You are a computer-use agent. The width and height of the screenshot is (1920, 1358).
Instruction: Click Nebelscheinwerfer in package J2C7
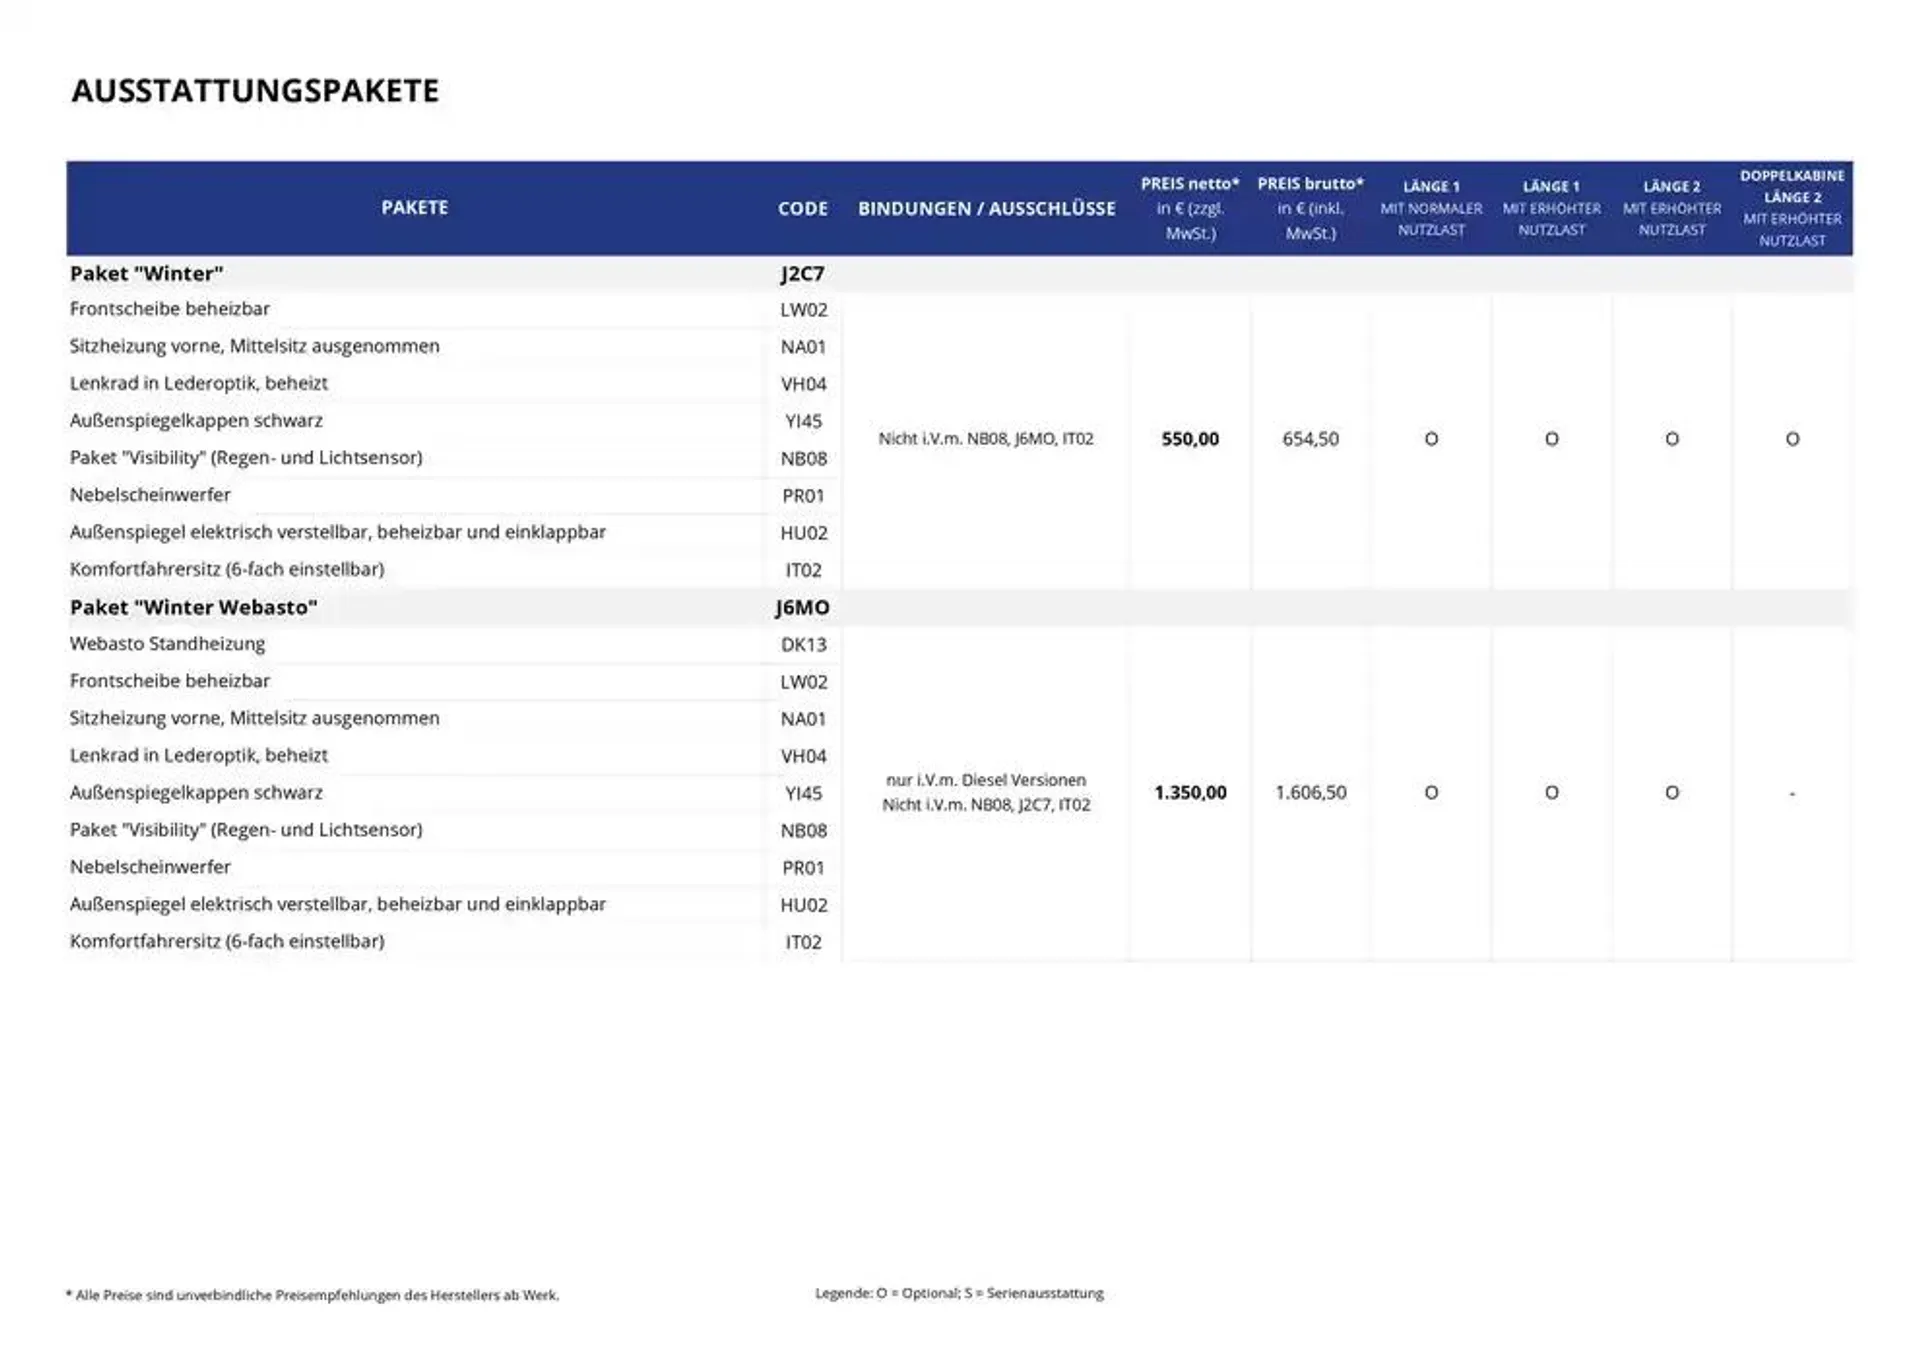(150, 495)
